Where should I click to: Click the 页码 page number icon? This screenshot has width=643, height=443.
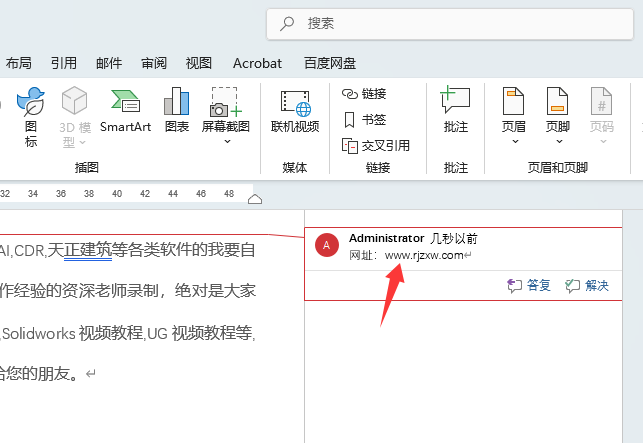601,101
